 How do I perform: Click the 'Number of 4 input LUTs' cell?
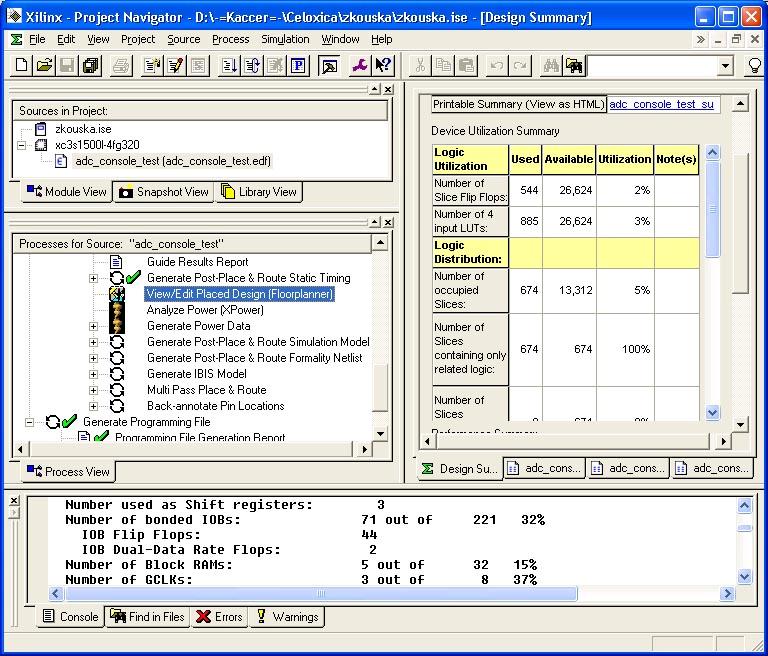point(470,221)
